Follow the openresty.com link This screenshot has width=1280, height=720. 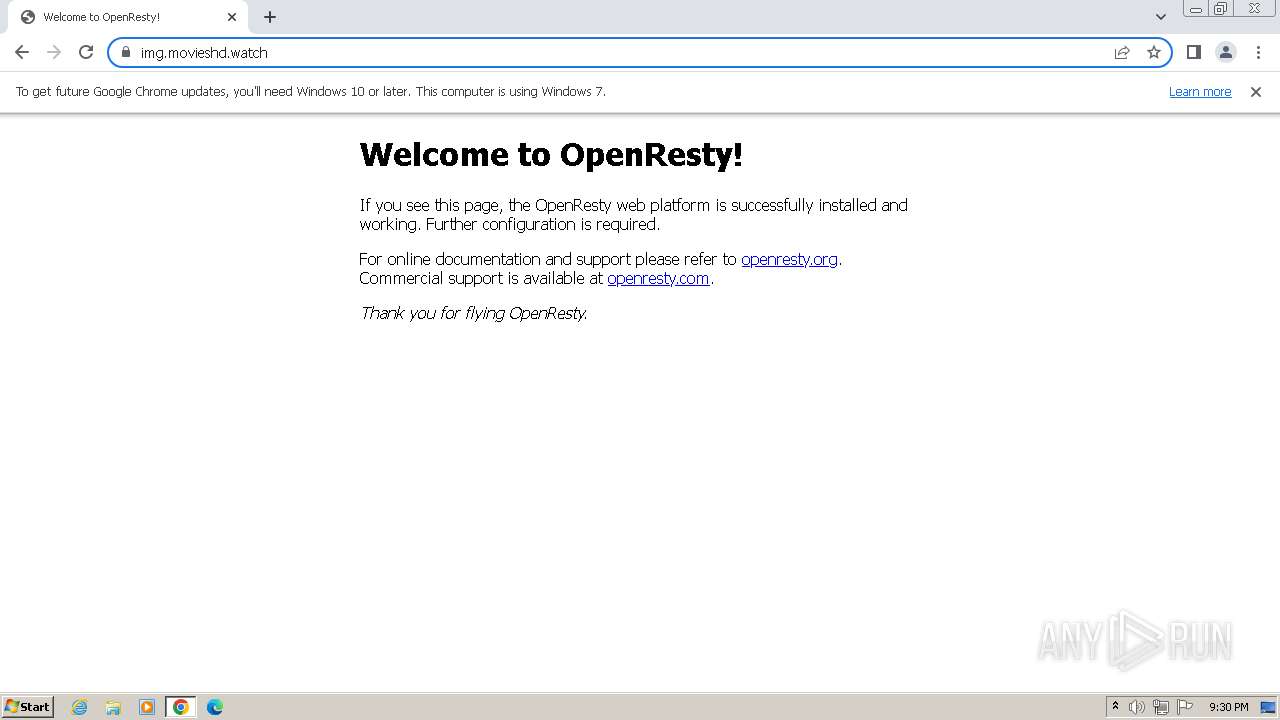point(658,278)
